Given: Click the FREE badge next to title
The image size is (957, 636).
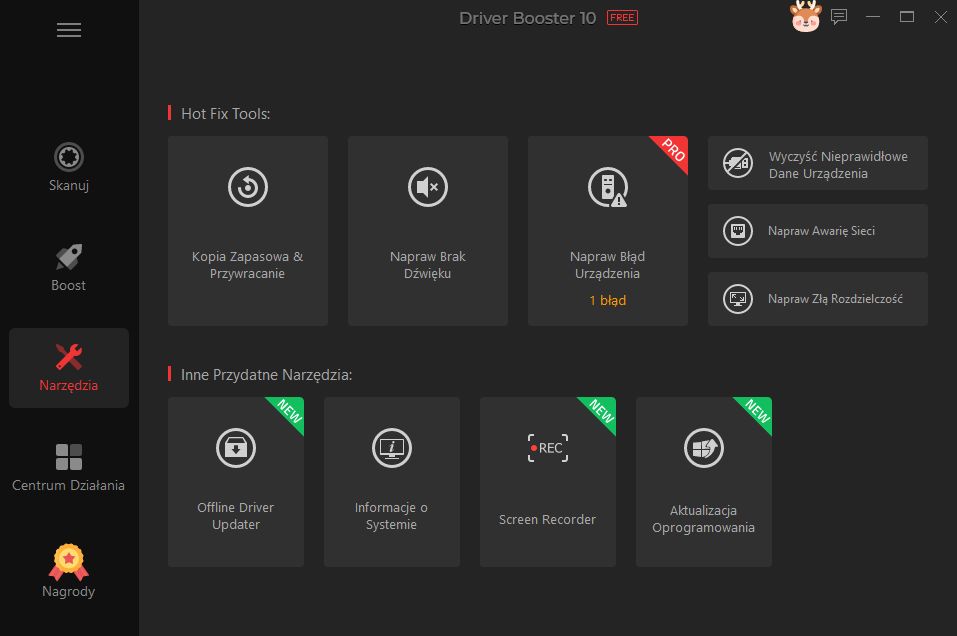Looking at the screenshot, I should pyautogui.click(x=621, y=17).
